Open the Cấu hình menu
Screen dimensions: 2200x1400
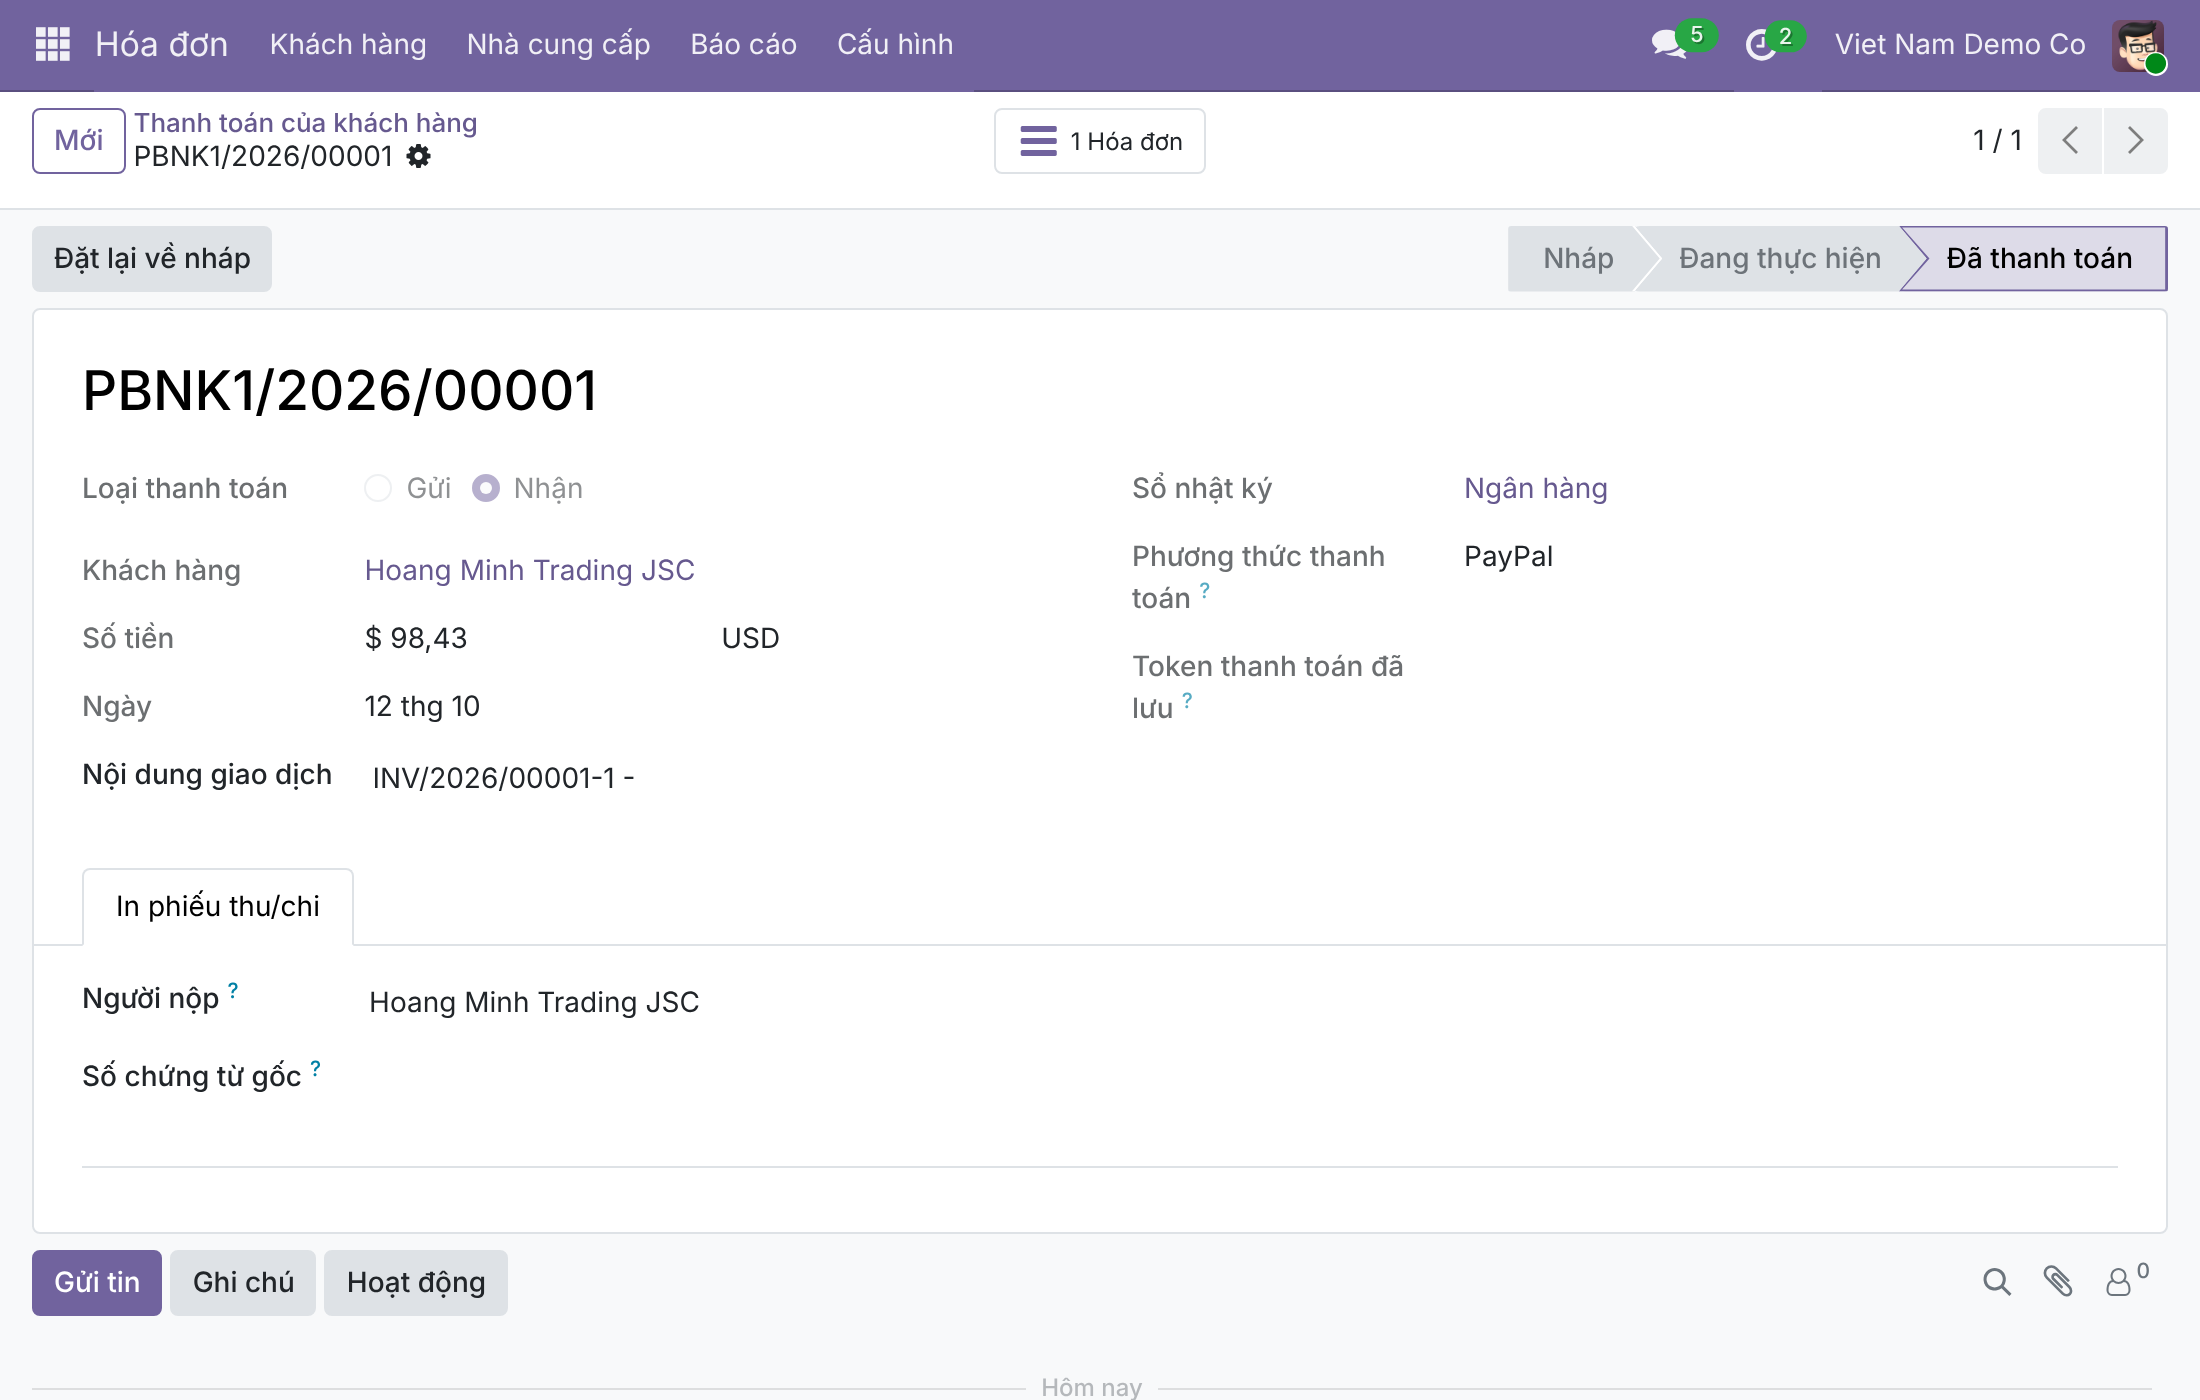coord(895,44)
